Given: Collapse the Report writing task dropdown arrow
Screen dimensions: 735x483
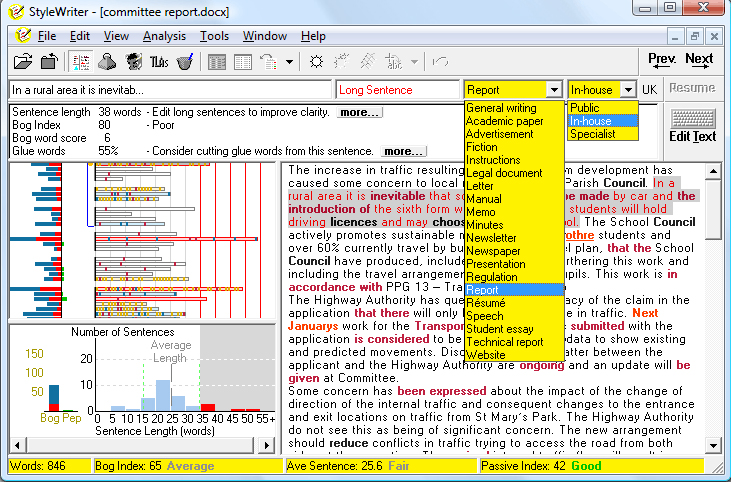Looking at the screenshot, I should pos(554,90).
